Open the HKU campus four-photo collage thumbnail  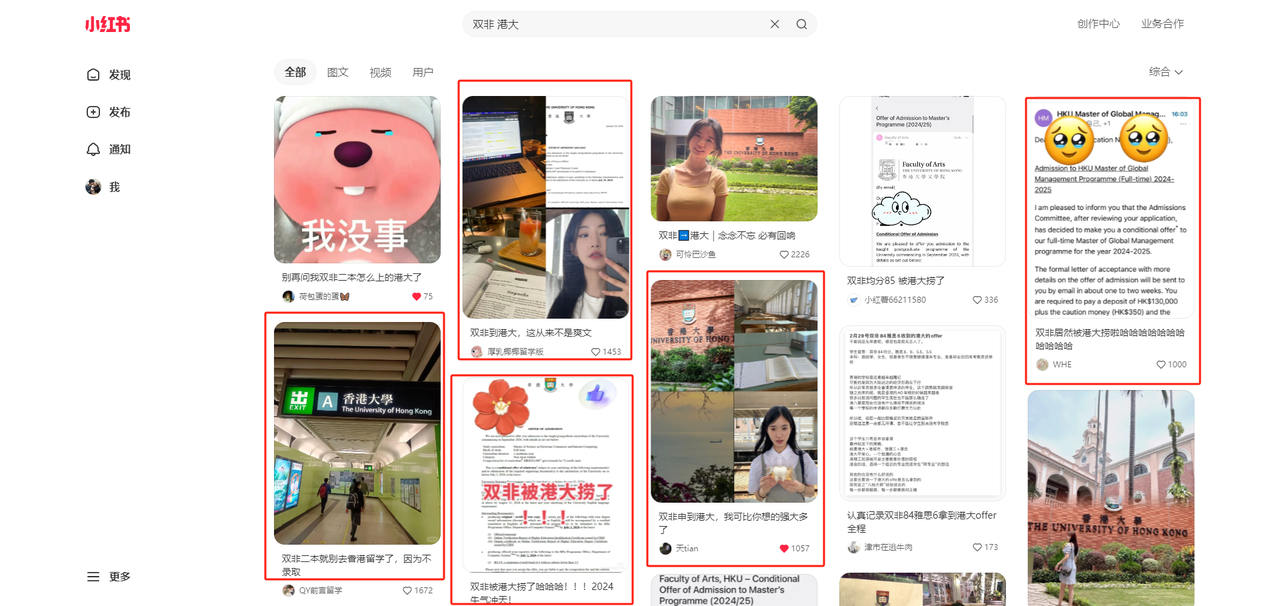click(734, 391)
